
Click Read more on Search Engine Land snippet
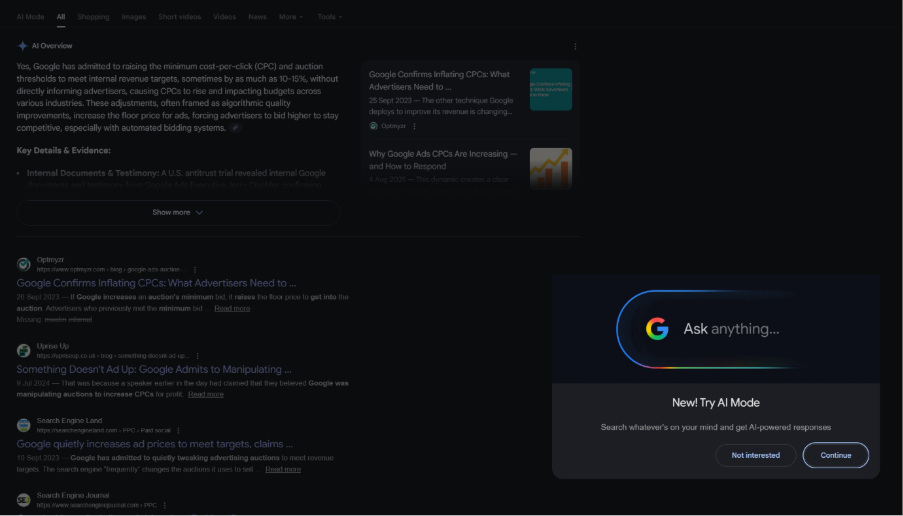pyautogui.click(x=283, y=469)
